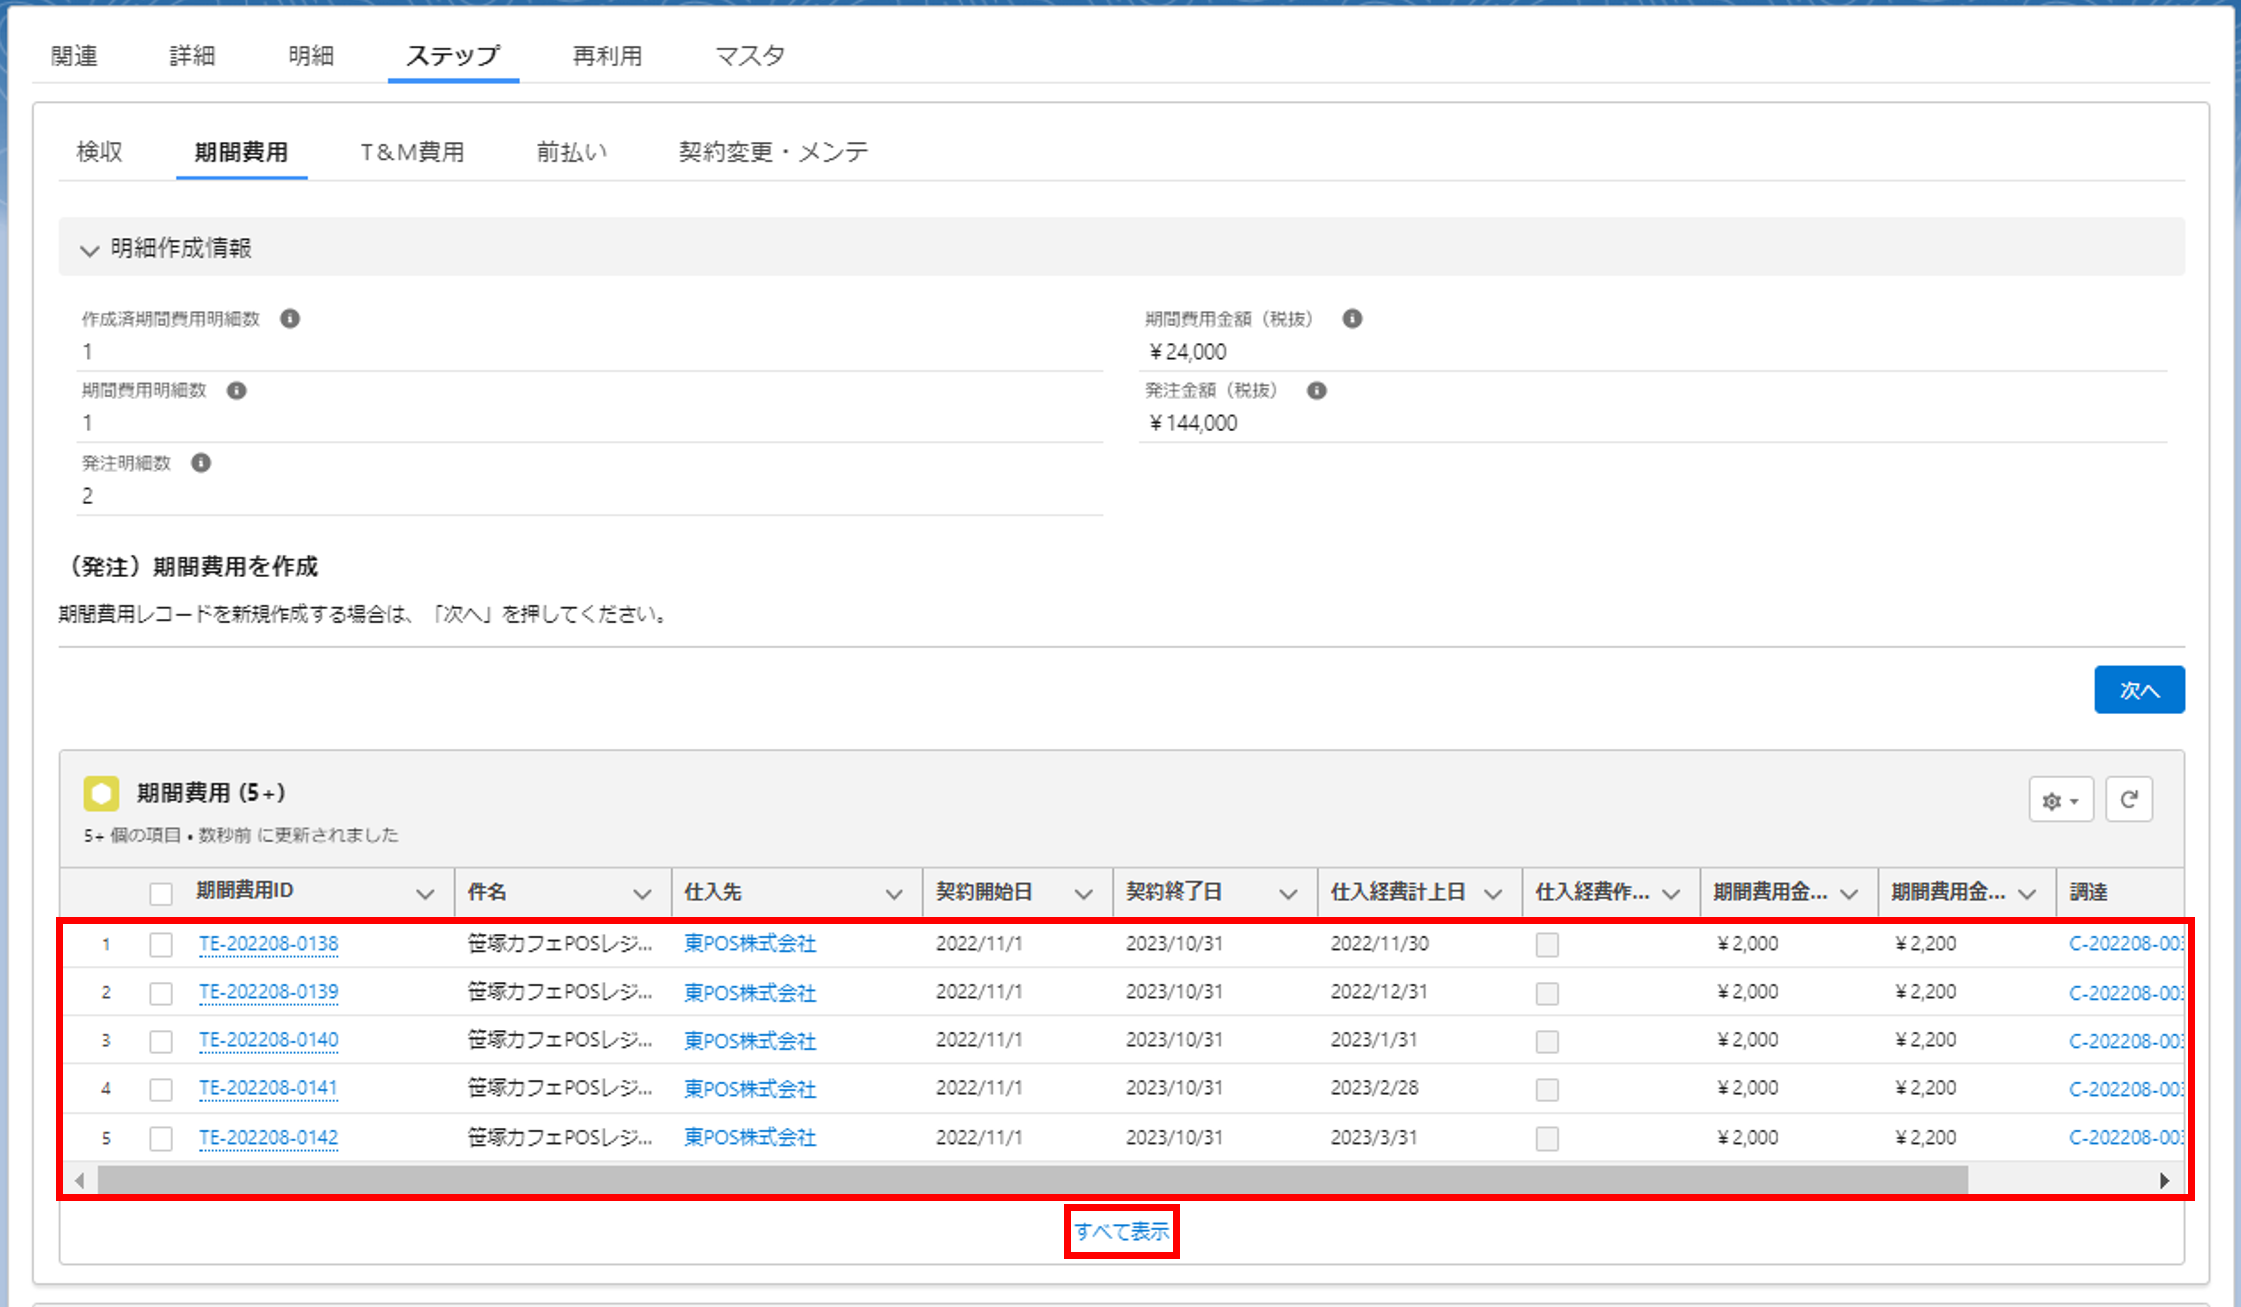2241x1307 pixels.
Task: Click the table horizontal scrollbar thumb
Action: point(1032,1181)
